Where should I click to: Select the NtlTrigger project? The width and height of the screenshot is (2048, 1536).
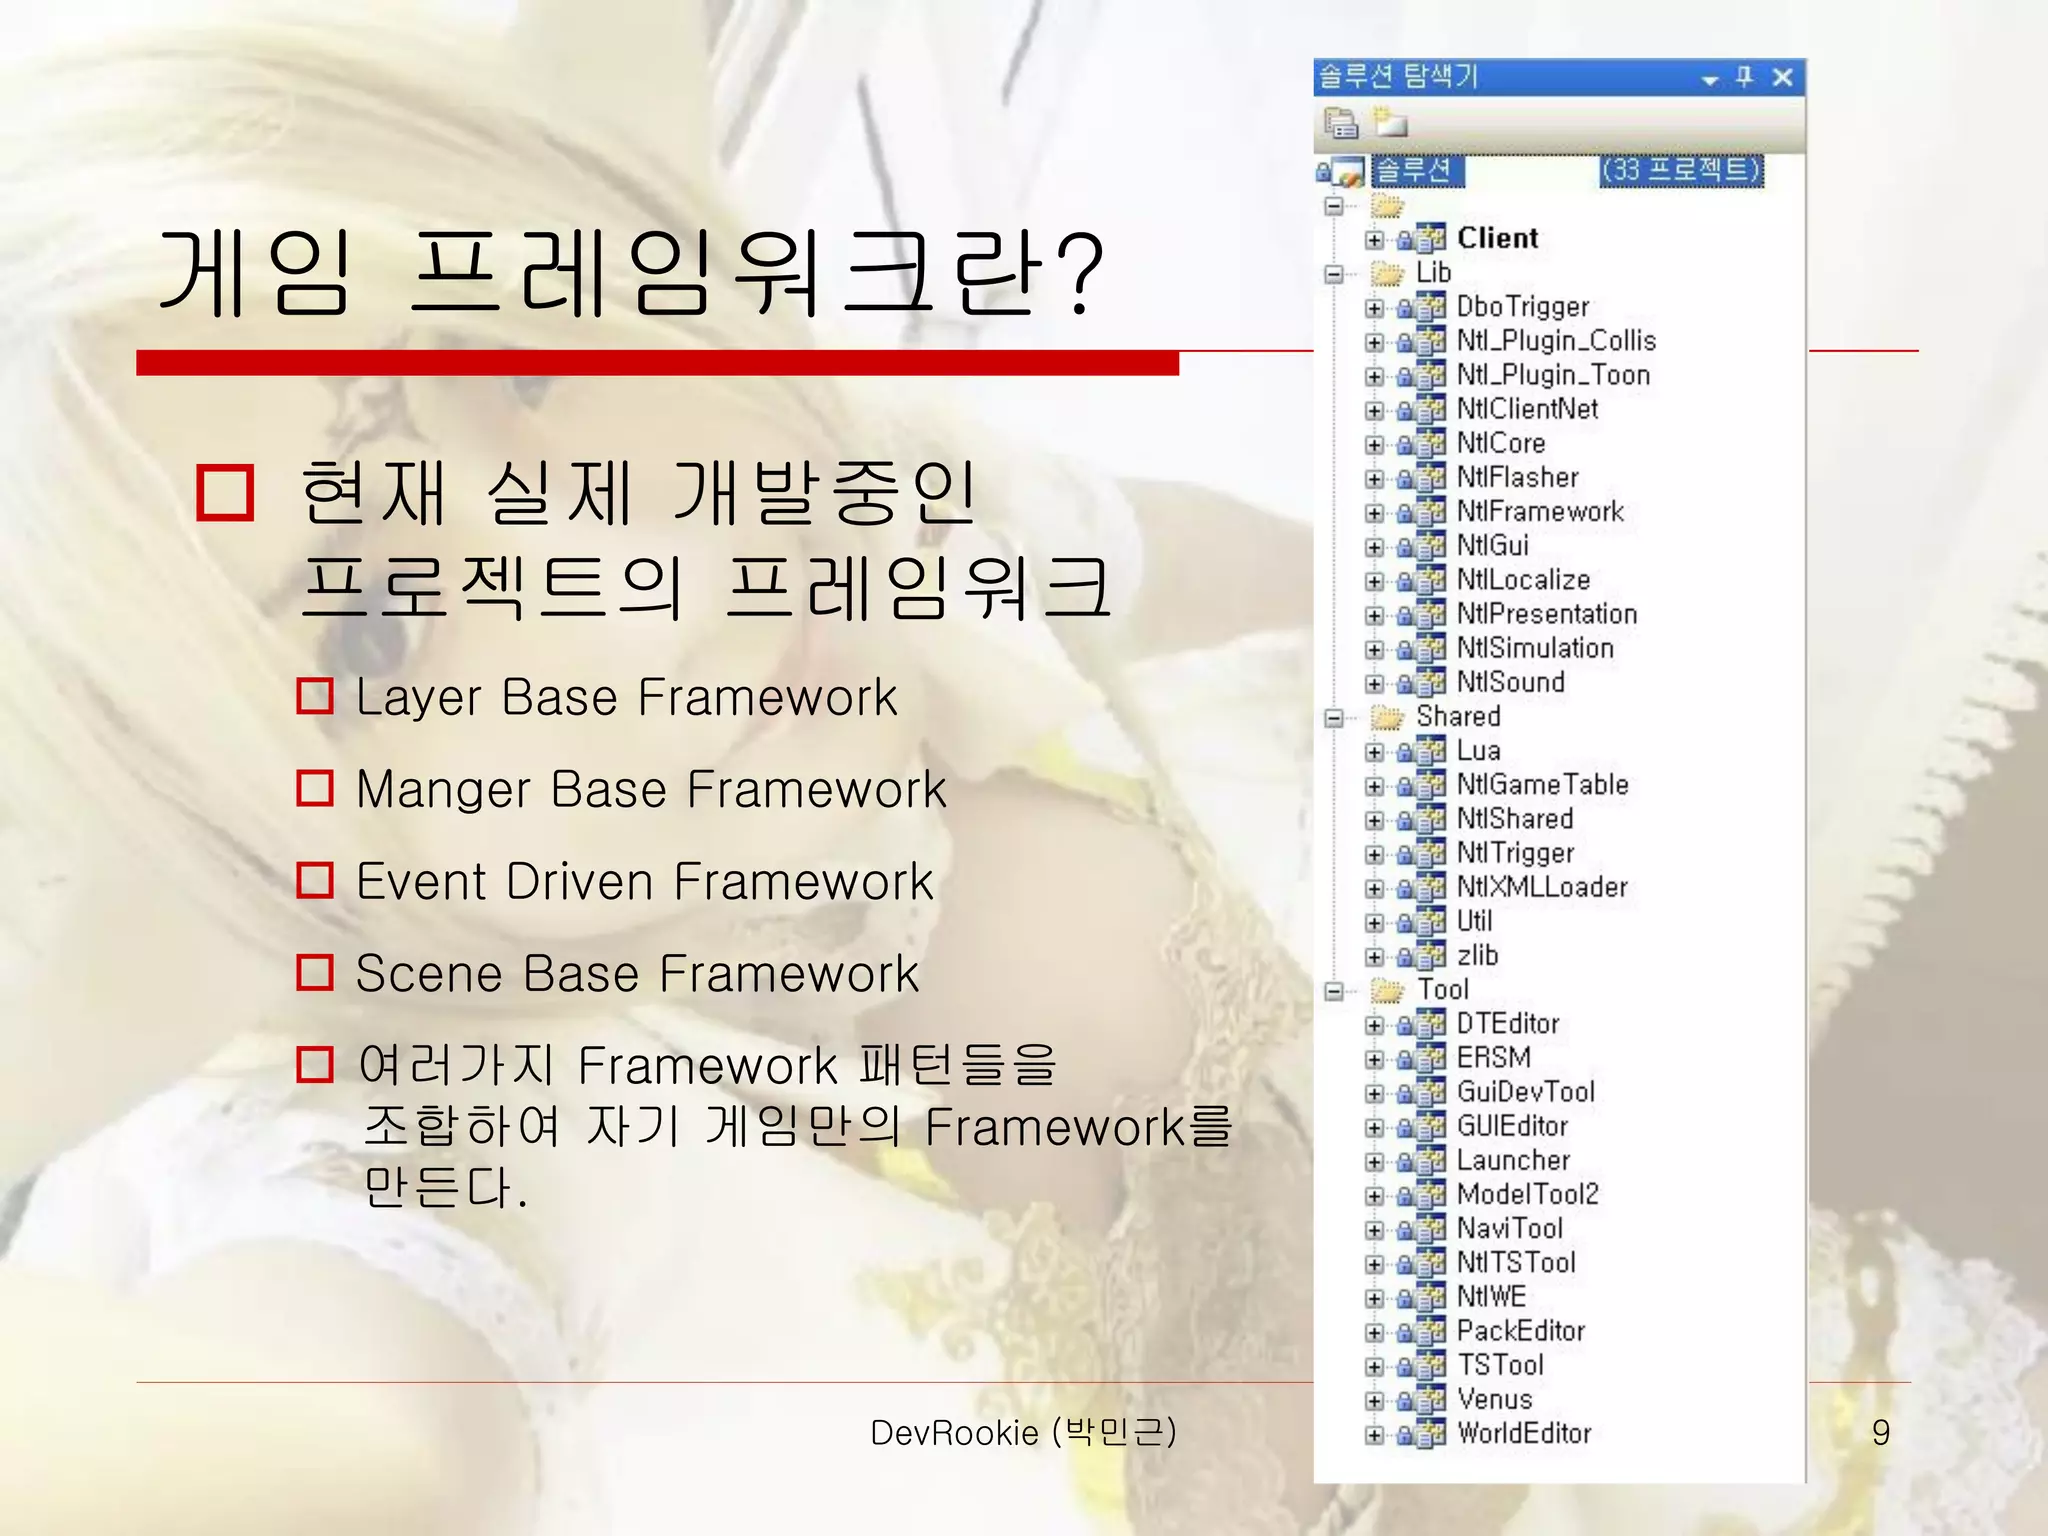[1515, 853]
